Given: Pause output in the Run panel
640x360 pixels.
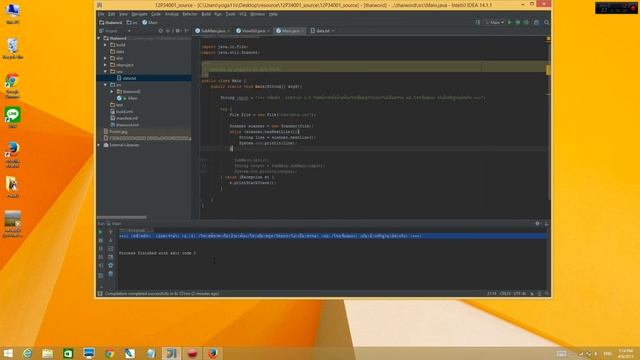Looking at the screenshot, I should [100, 249].
